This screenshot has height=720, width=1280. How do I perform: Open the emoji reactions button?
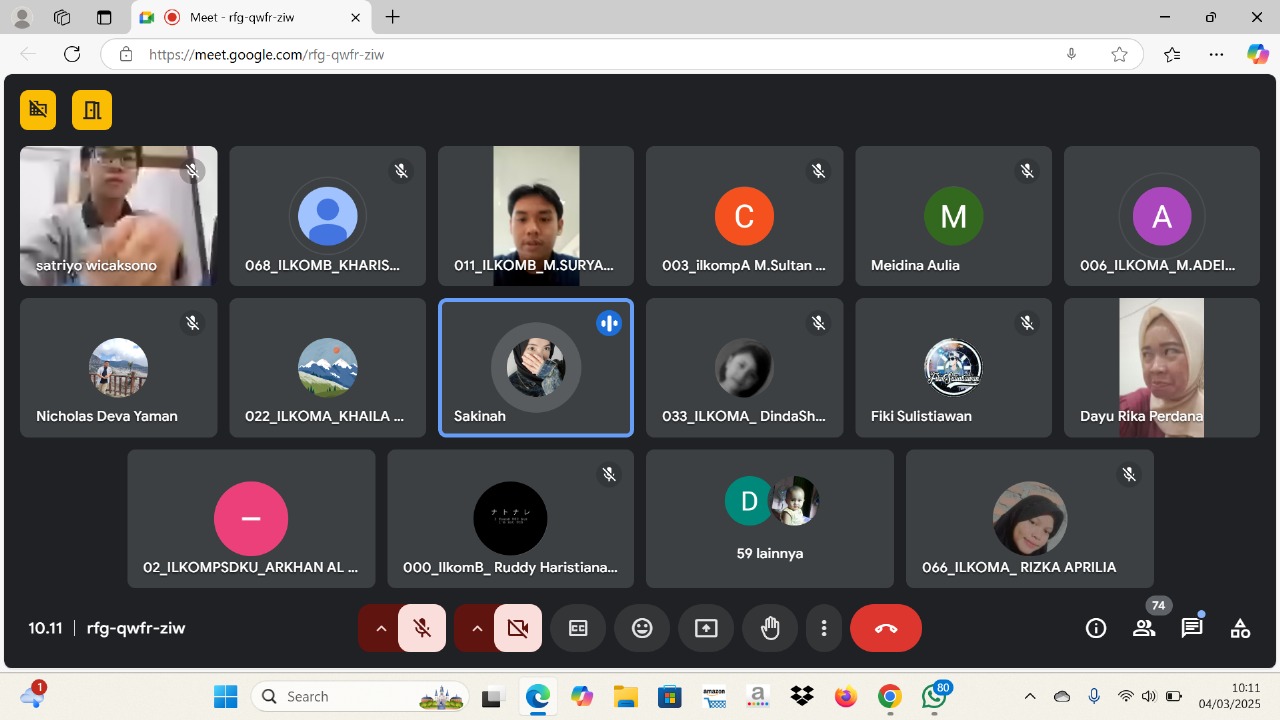point(642,628)
